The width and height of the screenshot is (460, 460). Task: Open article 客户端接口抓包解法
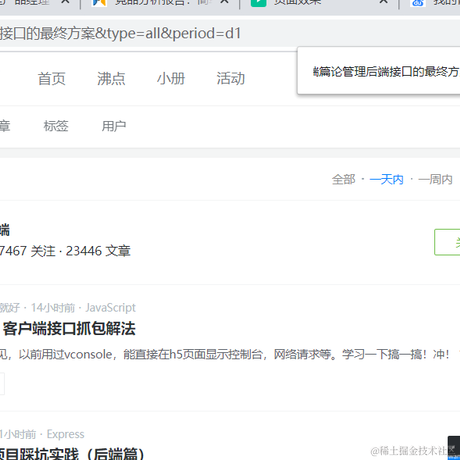[69, 329]
